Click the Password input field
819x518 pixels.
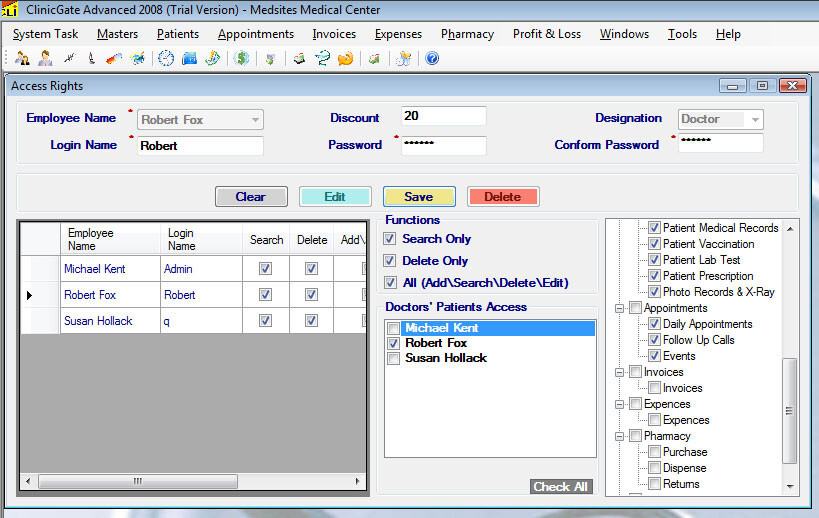tap(443, 146)
